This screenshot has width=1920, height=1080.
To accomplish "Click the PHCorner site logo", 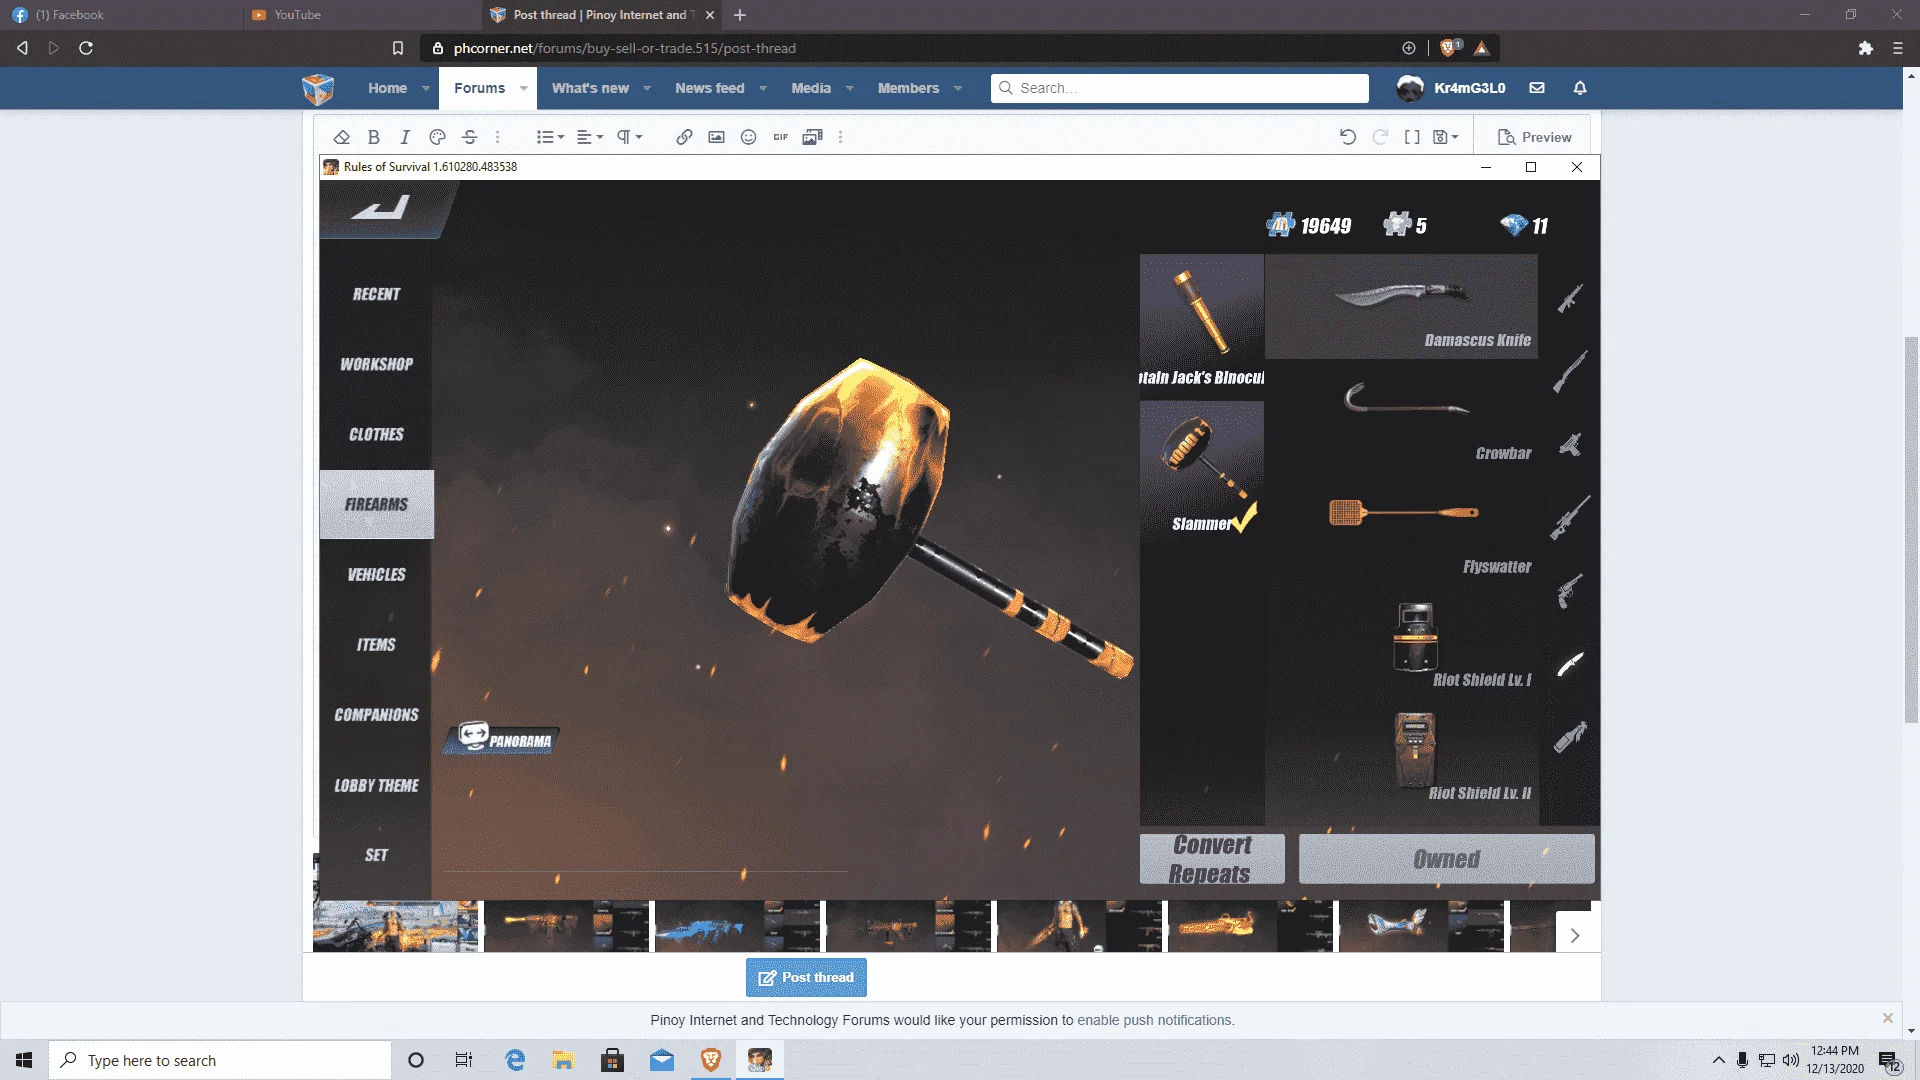I will click(x=318, y=88).
